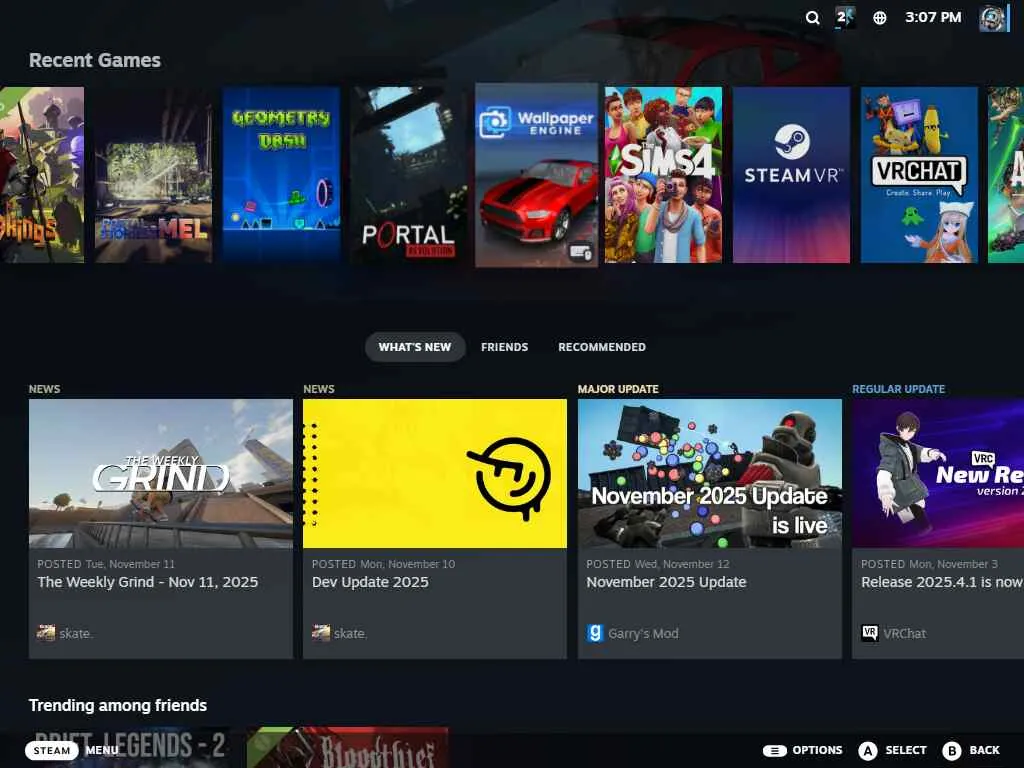The height and width of the screenshot is (768, 1024).
Task: Select the SteamVR tile
Action: tap(792, 175)
